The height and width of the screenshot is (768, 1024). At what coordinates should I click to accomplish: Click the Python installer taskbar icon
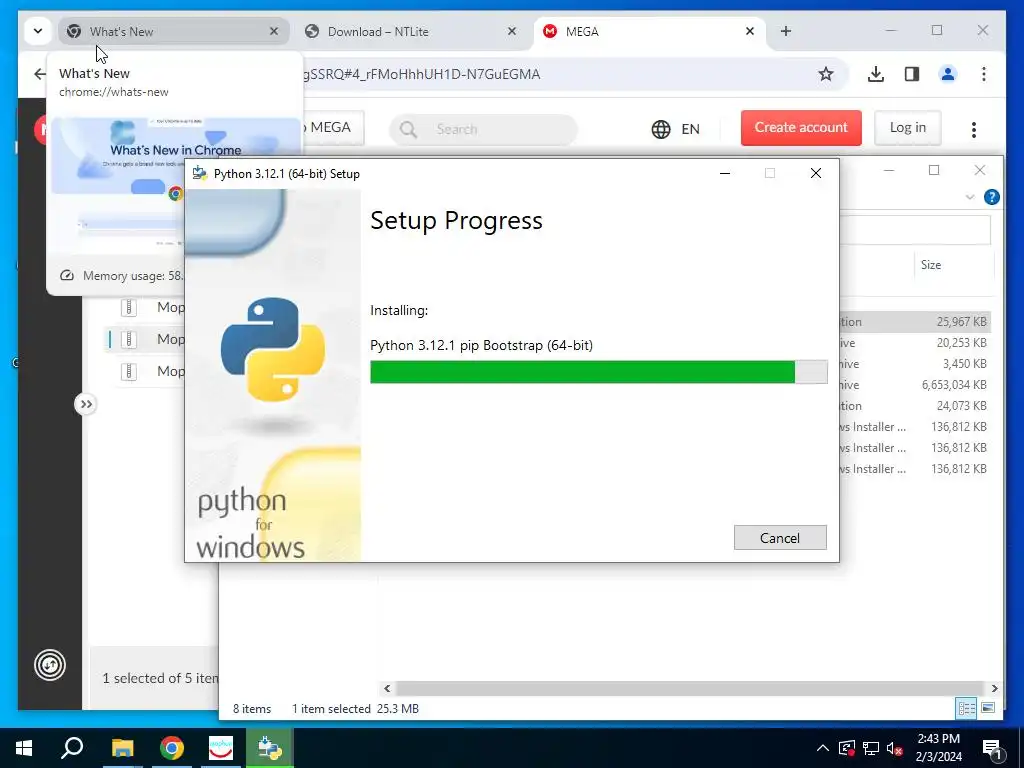click(270, 748)
